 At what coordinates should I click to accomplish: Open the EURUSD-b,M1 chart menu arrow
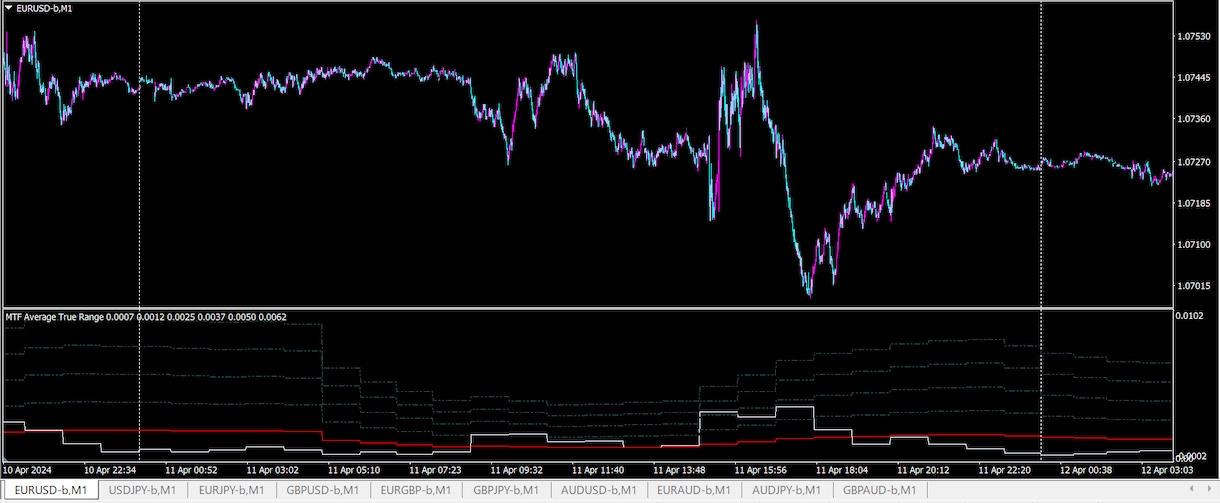coord(9,7)
